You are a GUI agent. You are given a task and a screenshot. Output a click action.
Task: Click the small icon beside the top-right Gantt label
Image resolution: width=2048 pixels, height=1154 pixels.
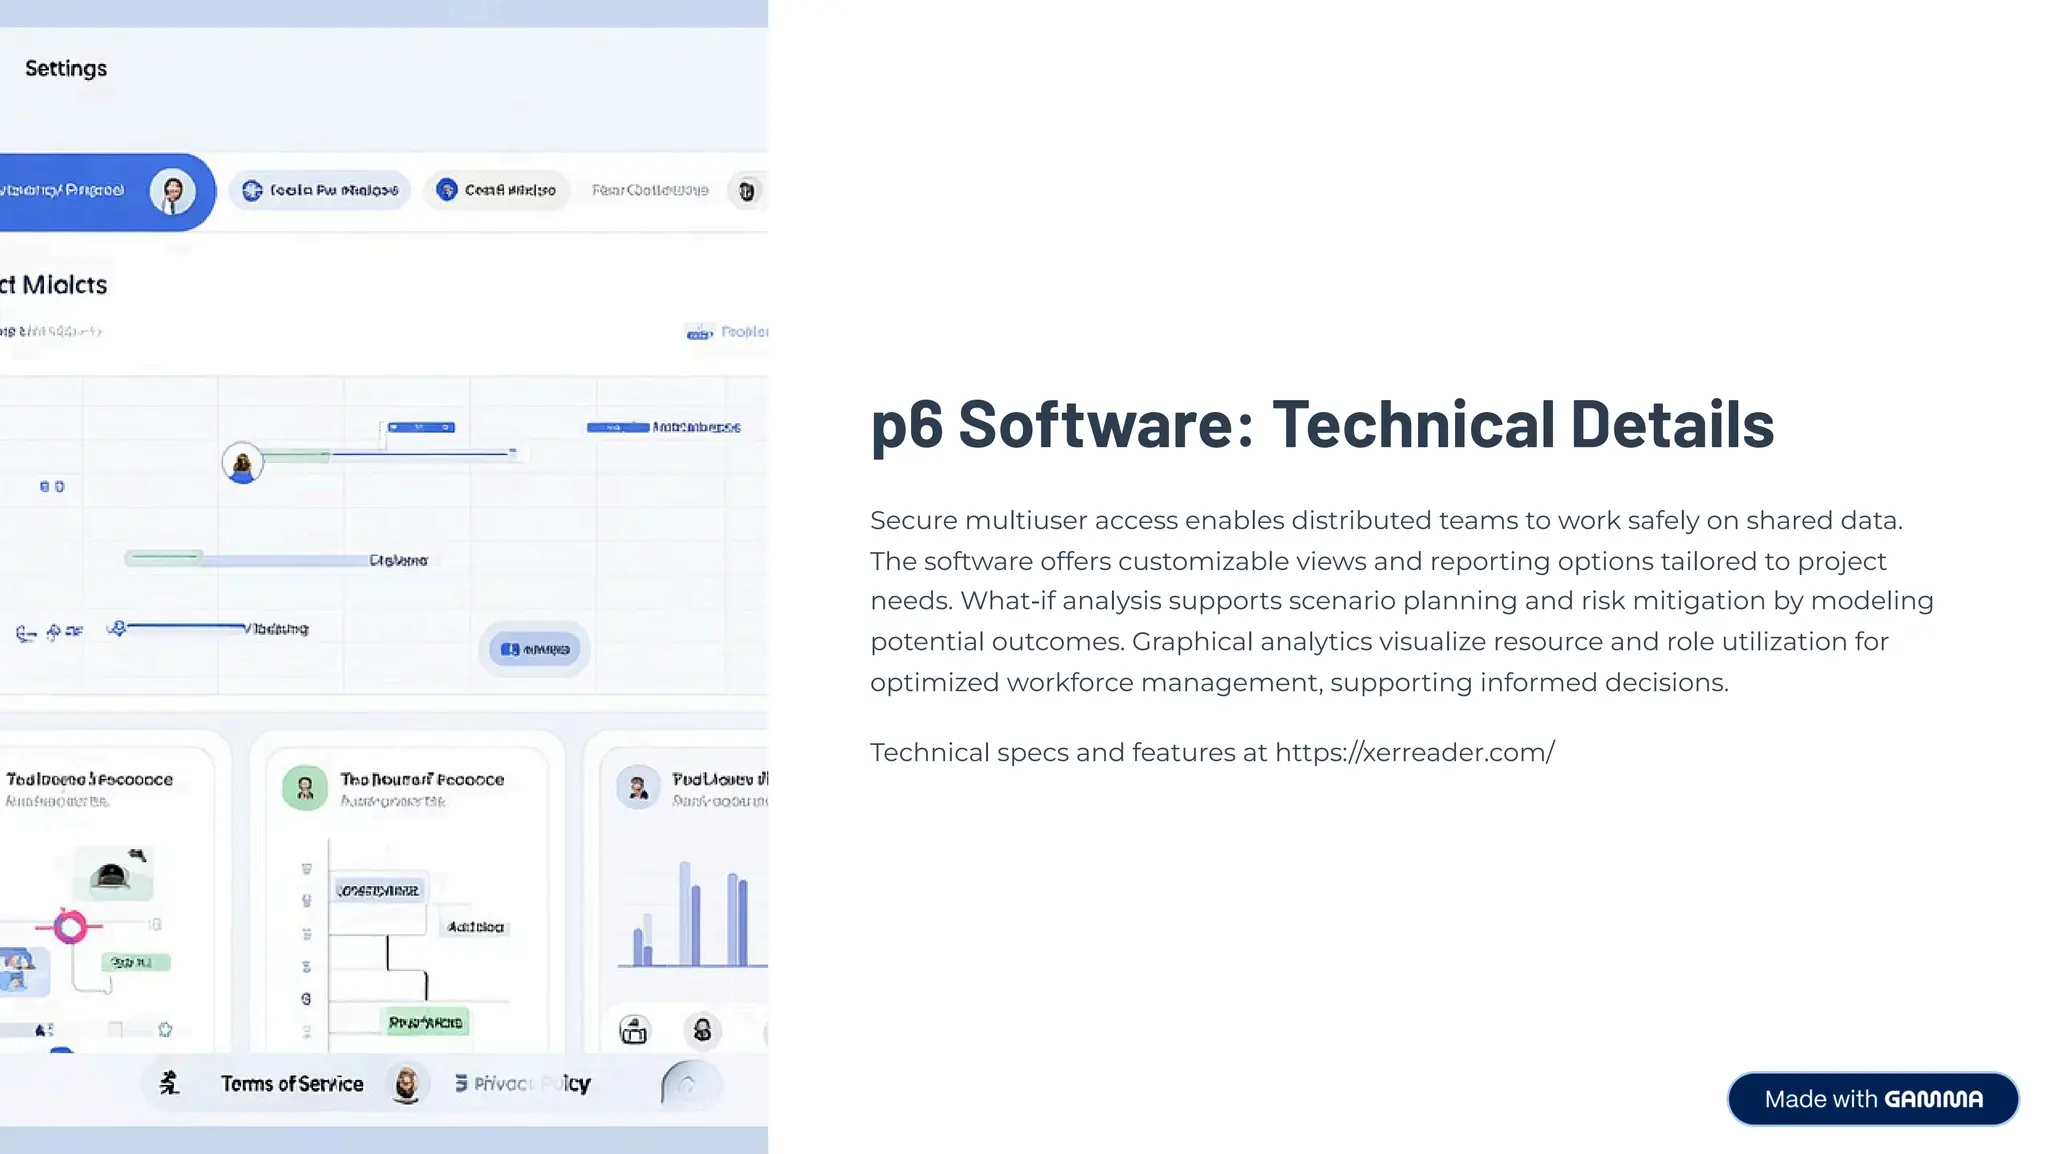click(x=699, y=332)
